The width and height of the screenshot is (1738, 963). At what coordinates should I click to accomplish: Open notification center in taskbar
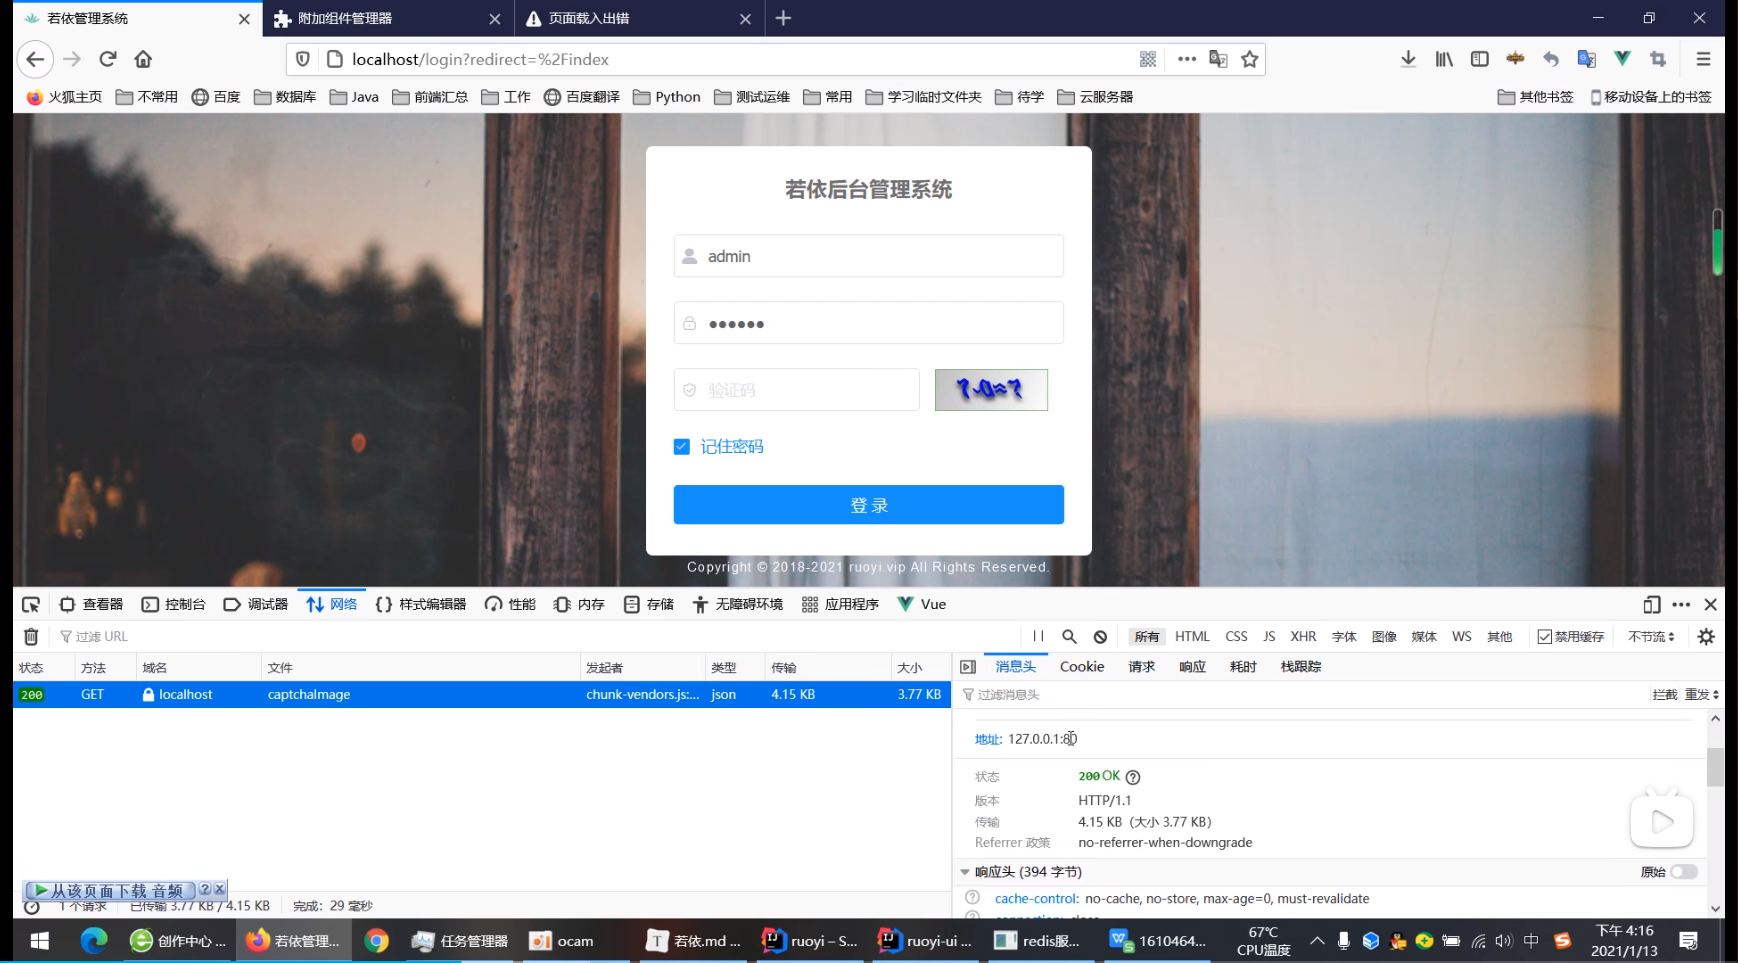[1689, 941]
